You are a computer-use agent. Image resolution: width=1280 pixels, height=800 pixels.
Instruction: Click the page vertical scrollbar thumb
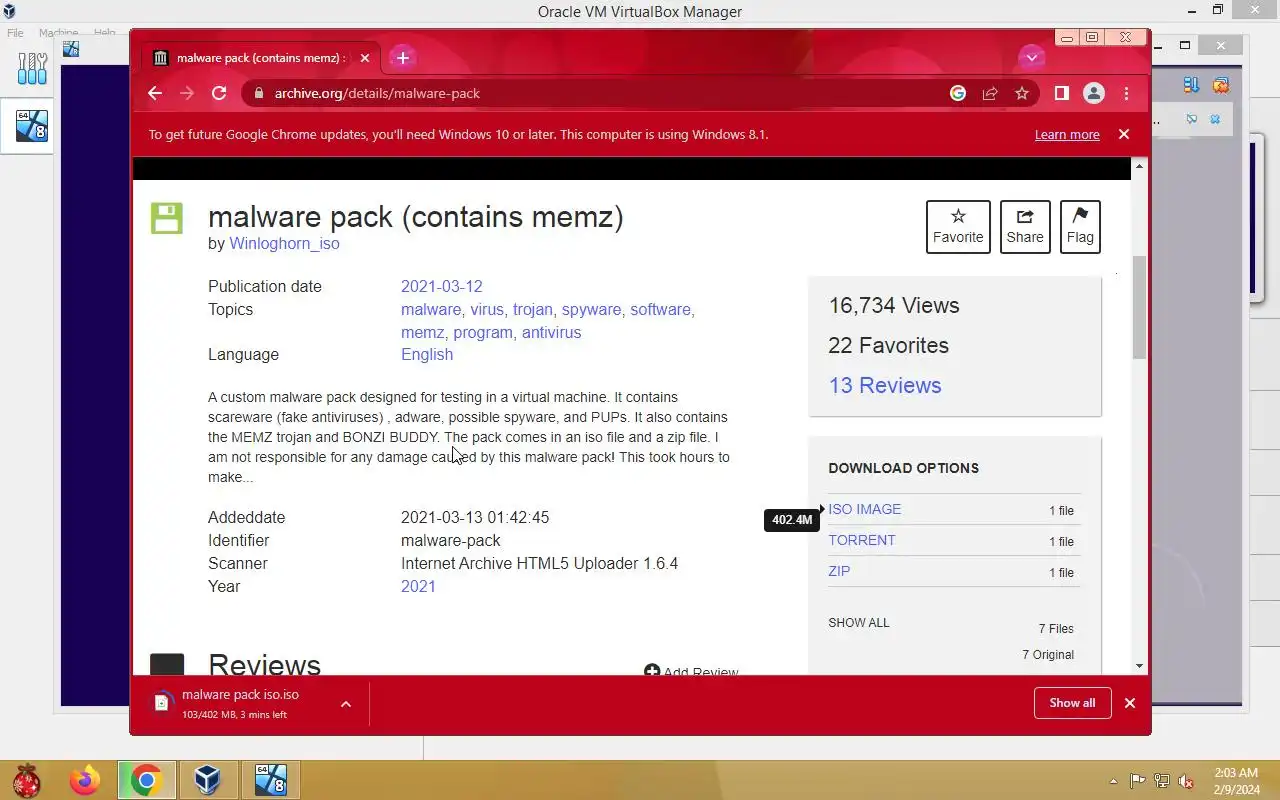(x=1140, y=308)
